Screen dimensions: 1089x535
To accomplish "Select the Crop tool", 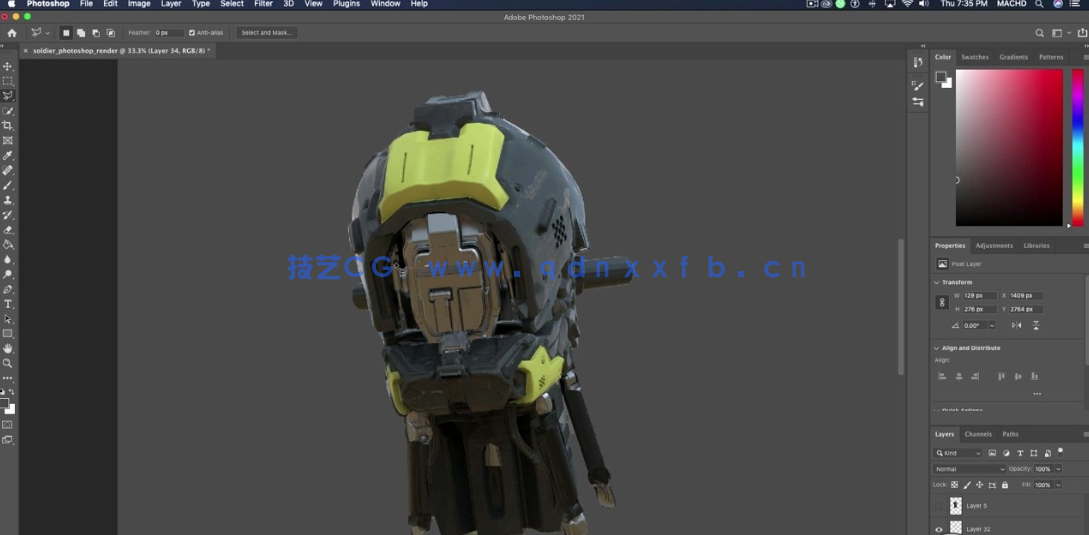I will (x=8, y=126).
